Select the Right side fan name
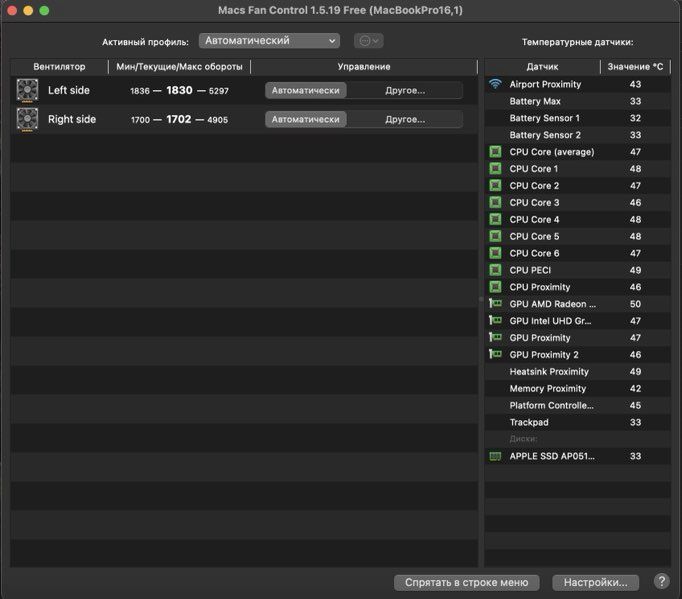Screen dimensions: 682x599 (x=72, y=119)
